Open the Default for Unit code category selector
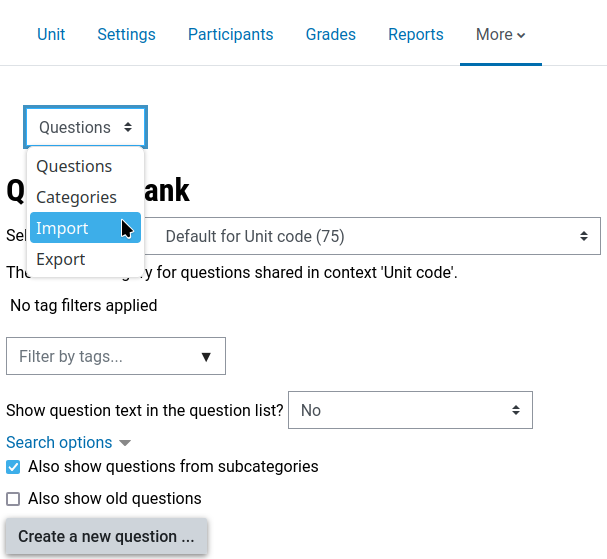 tap(376, 237)
